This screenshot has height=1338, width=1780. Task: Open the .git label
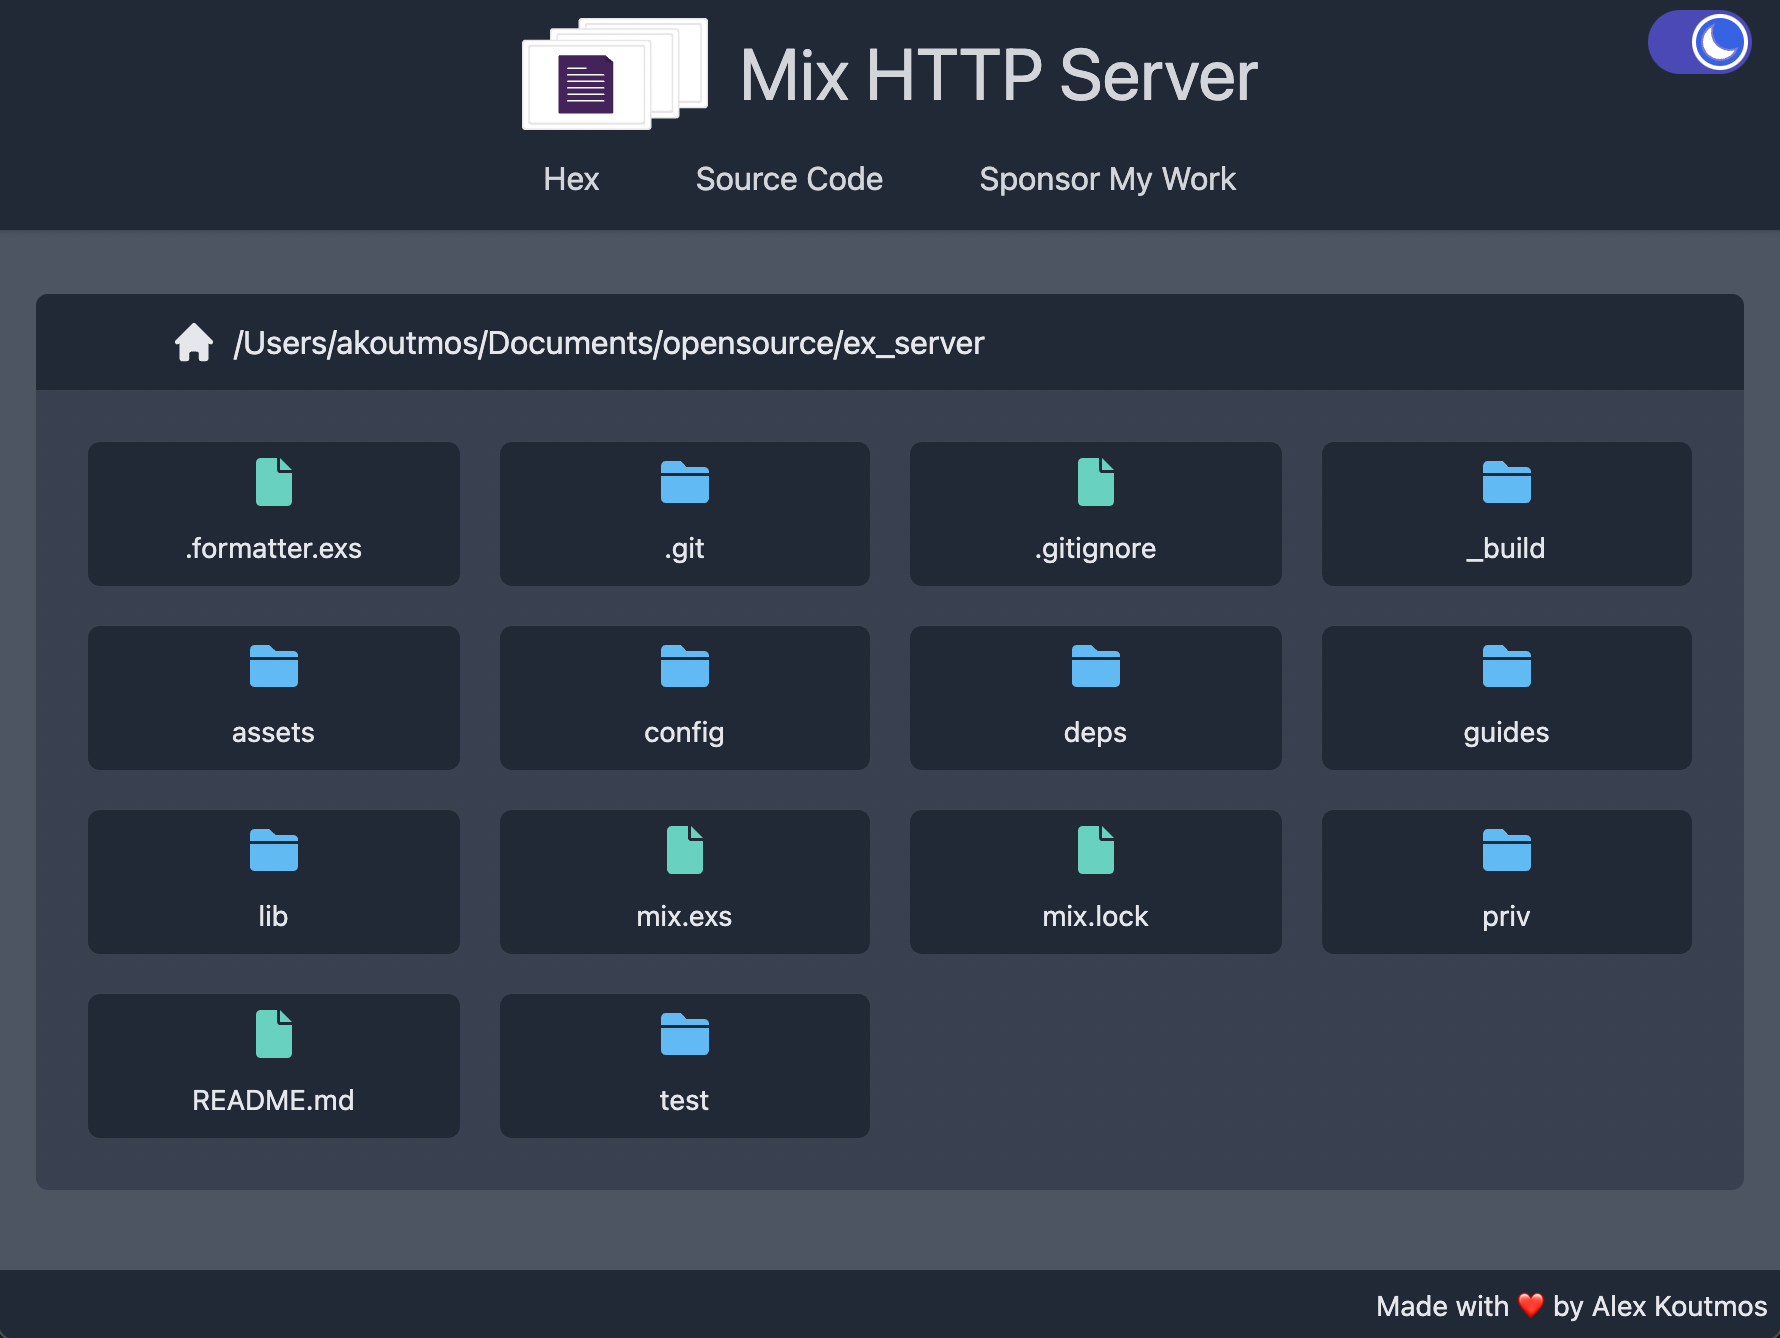coord(685,548)
